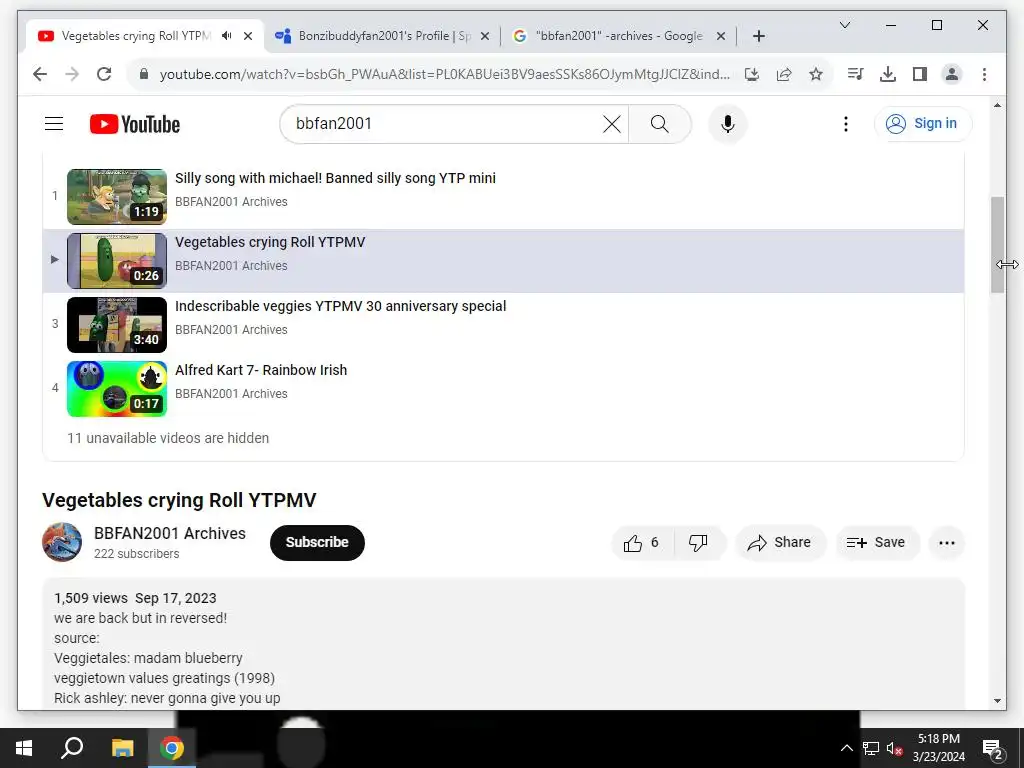1024x768 pixels.
Task: Expand the video description box
Action: click(504, 643)
